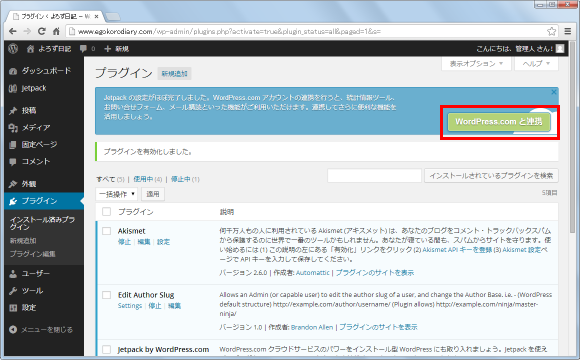Check the Edit Author Slug checkbox
Image resolution: width=580 pixels, height=360 pixels.
(107, 295)
